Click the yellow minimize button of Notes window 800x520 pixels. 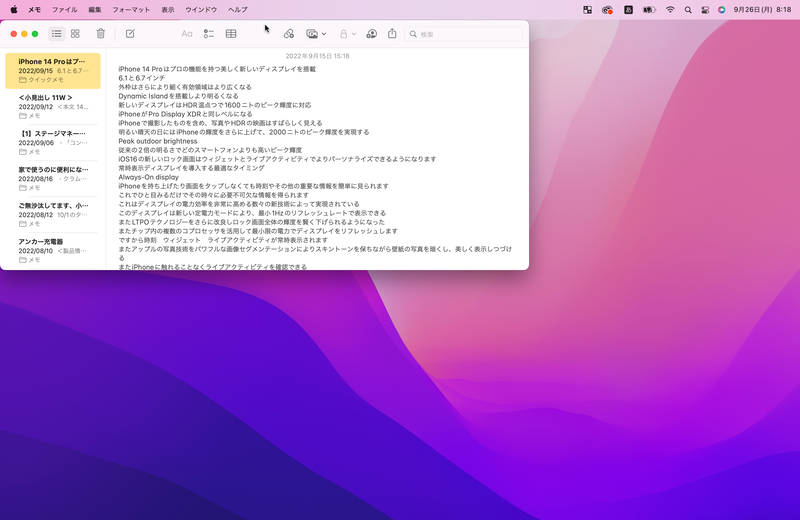24,34
